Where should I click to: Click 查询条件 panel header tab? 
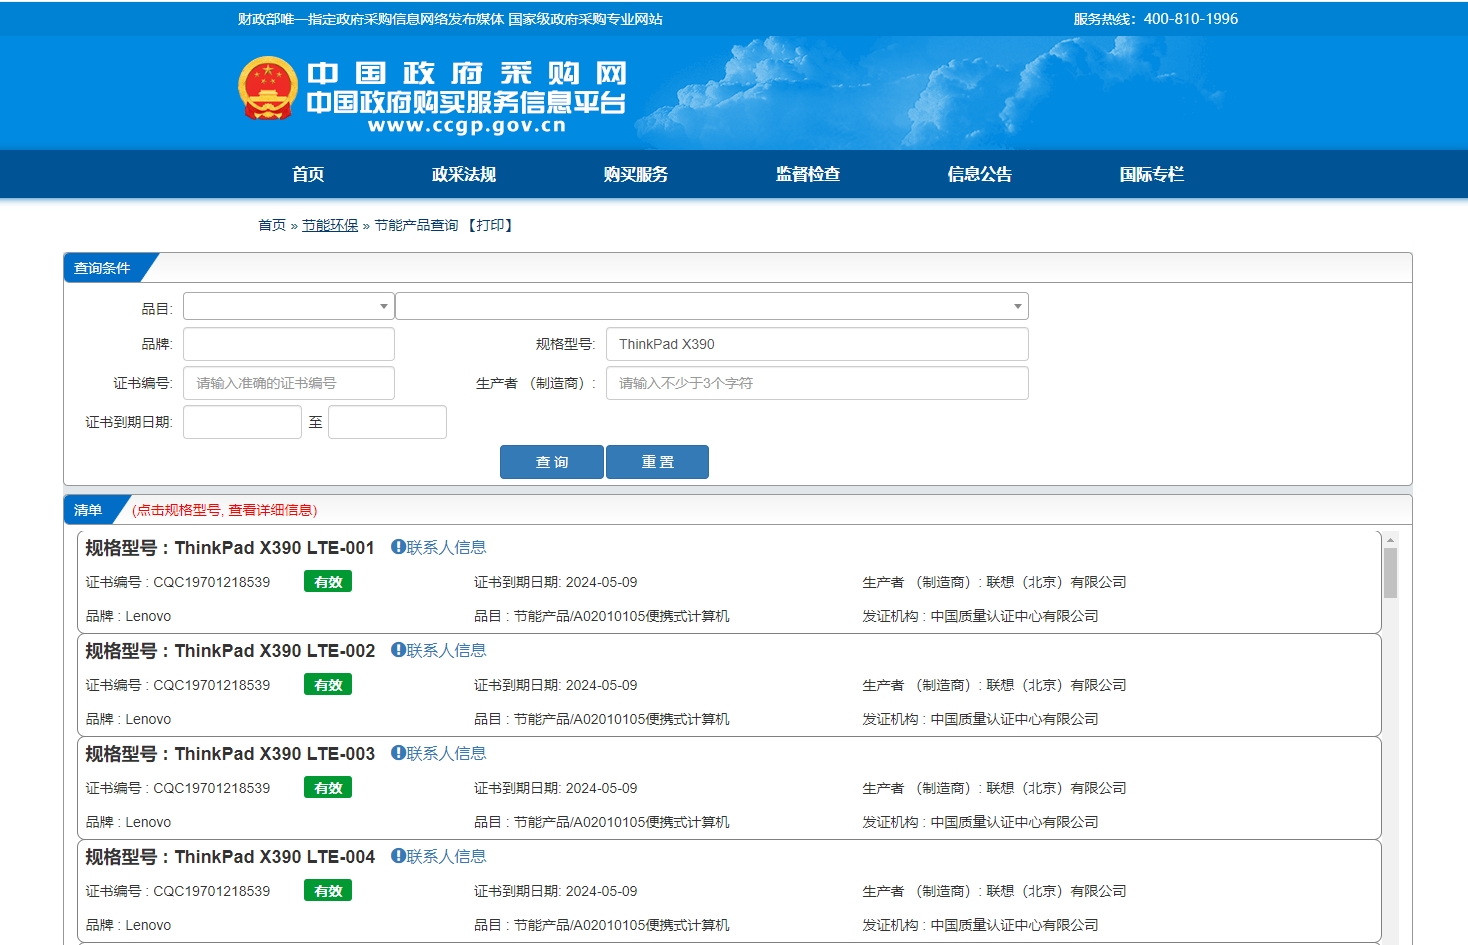click(x=103, y=268)
